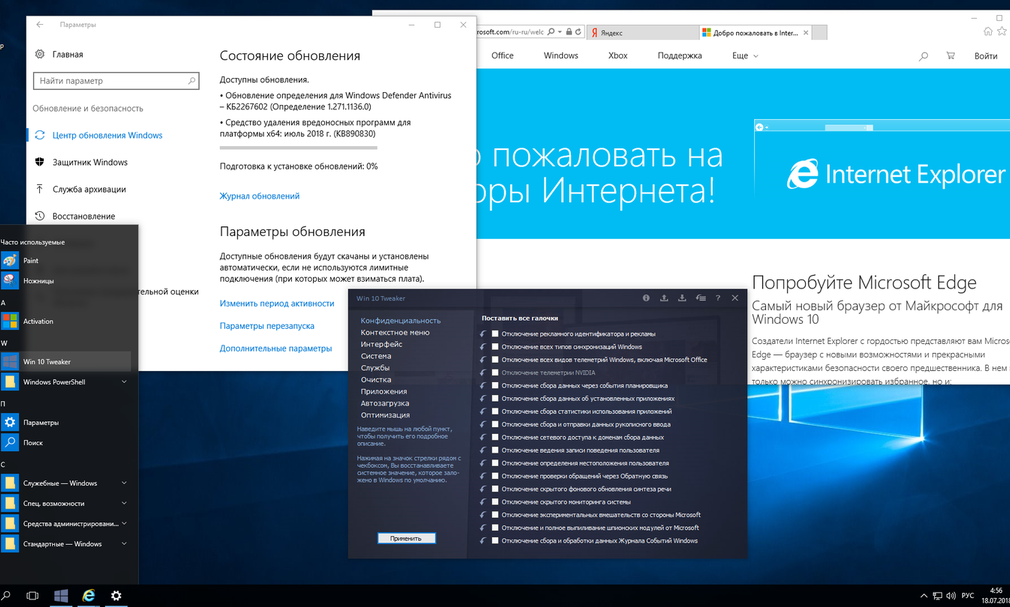1010x607 pixels.
Task: Click the restore arrow beside 'Отключение скрытого мониторинга системы'
Action: point(483,502)
